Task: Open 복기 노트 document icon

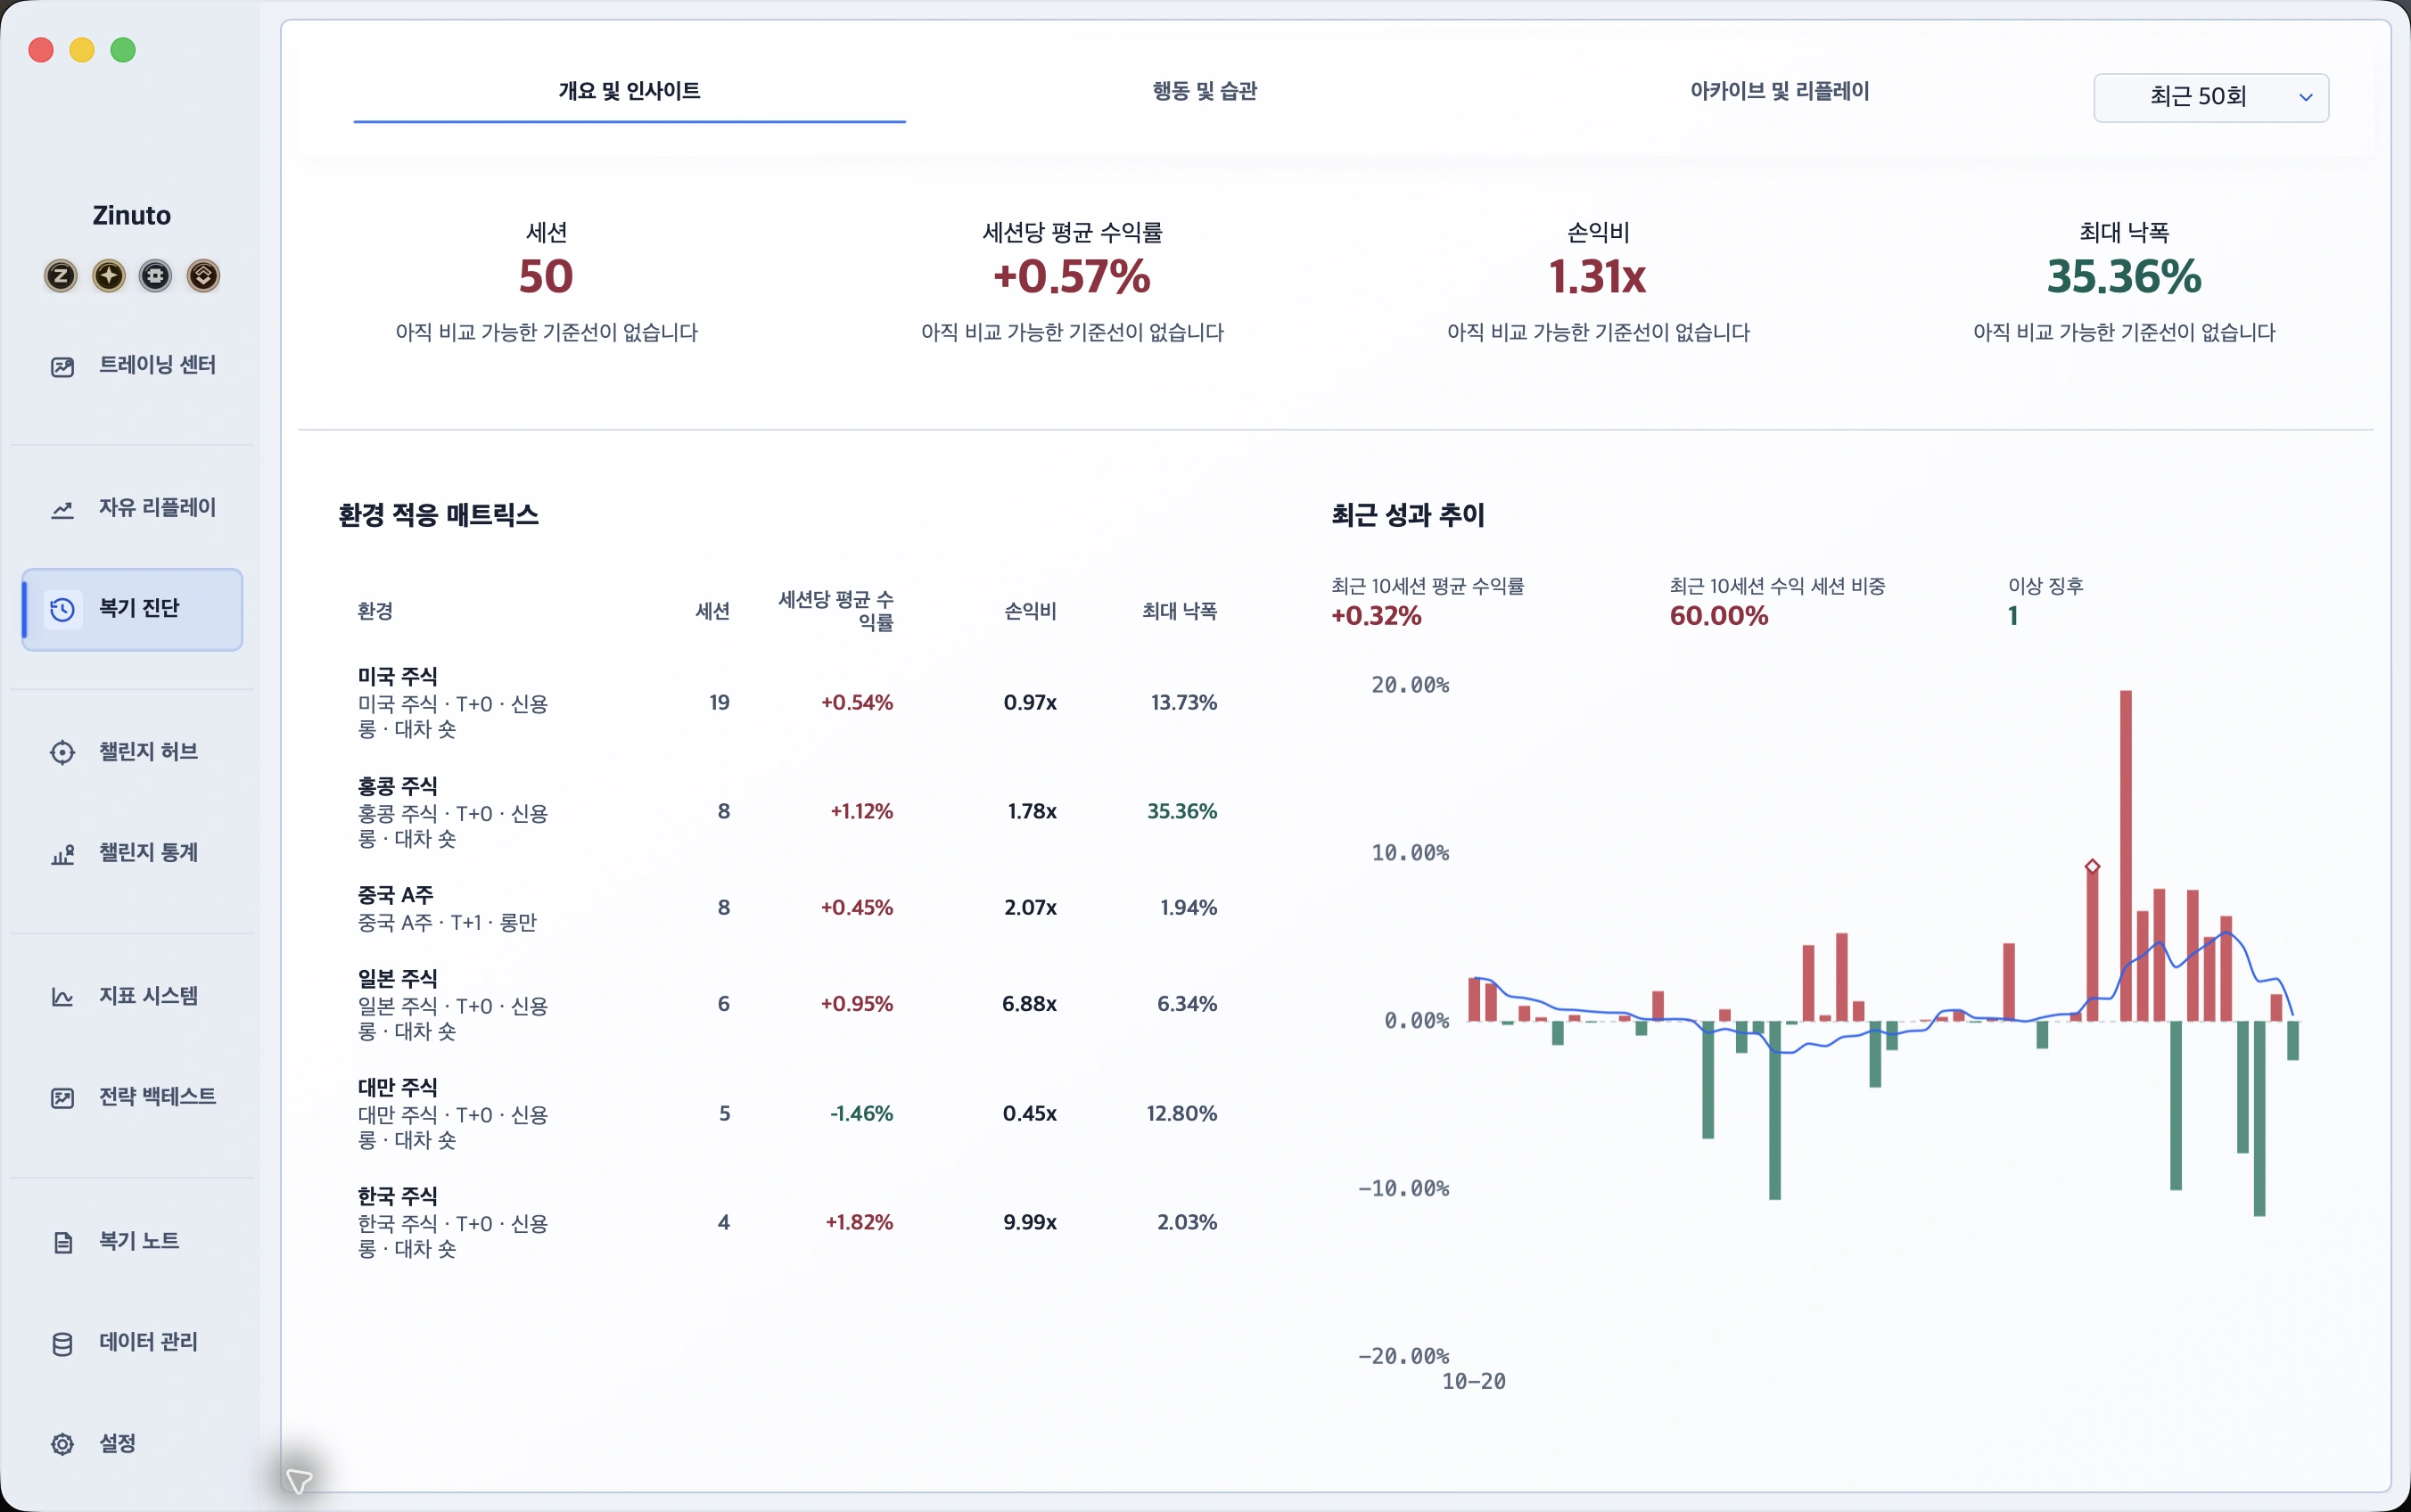Action: pos(62,1242)
